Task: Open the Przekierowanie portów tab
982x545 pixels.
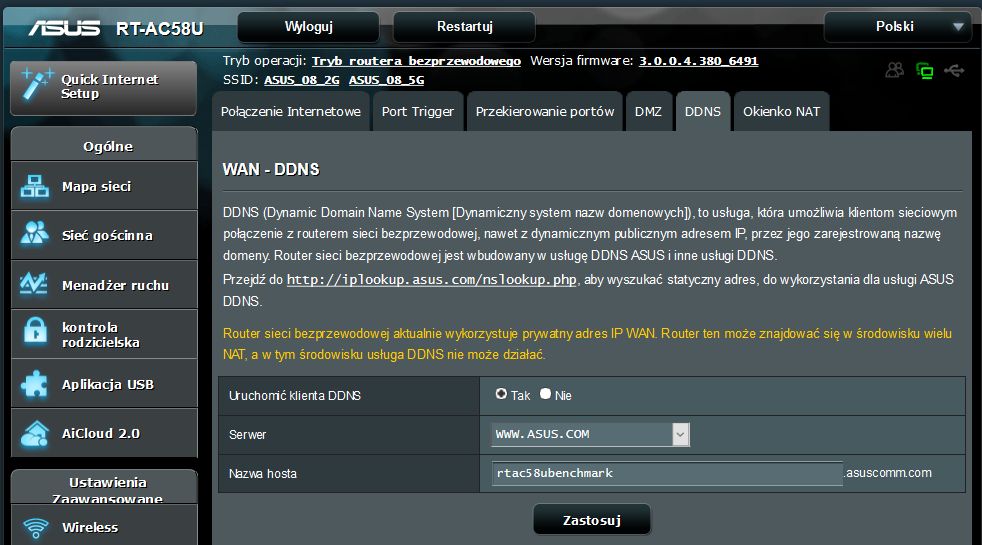Action: [x=545, y=112]
